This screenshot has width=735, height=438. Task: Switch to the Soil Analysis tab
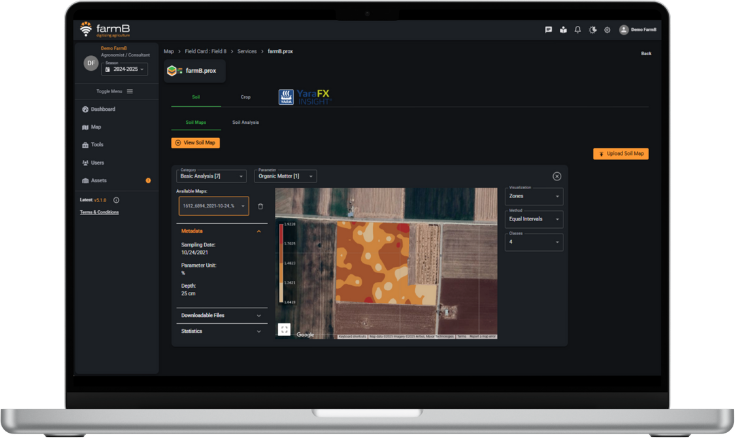[245, 122]
